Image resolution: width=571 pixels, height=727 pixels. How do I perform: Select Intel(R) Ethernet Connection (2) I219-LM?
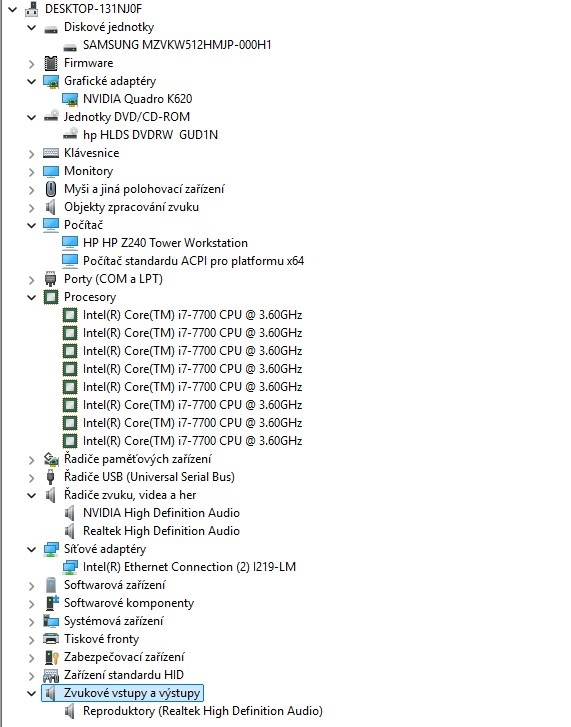click(189, 567)
